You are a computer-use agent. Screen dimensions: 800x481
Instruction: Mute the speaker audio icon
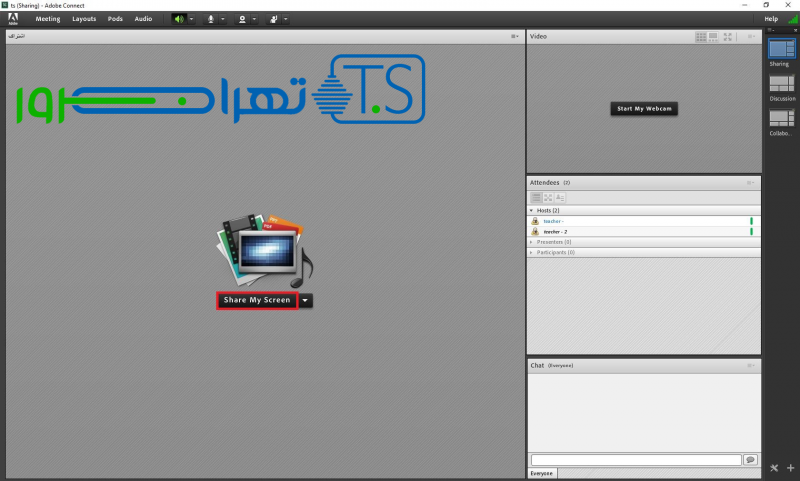(x=179, y=19)
